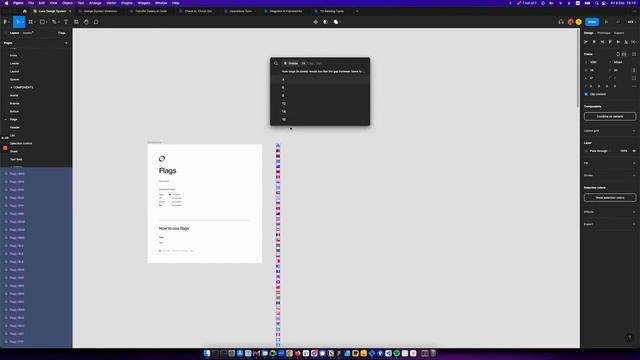Screen dimensions: 640x360
Task: Open the Arrange menu
Action: click(95, 3)
